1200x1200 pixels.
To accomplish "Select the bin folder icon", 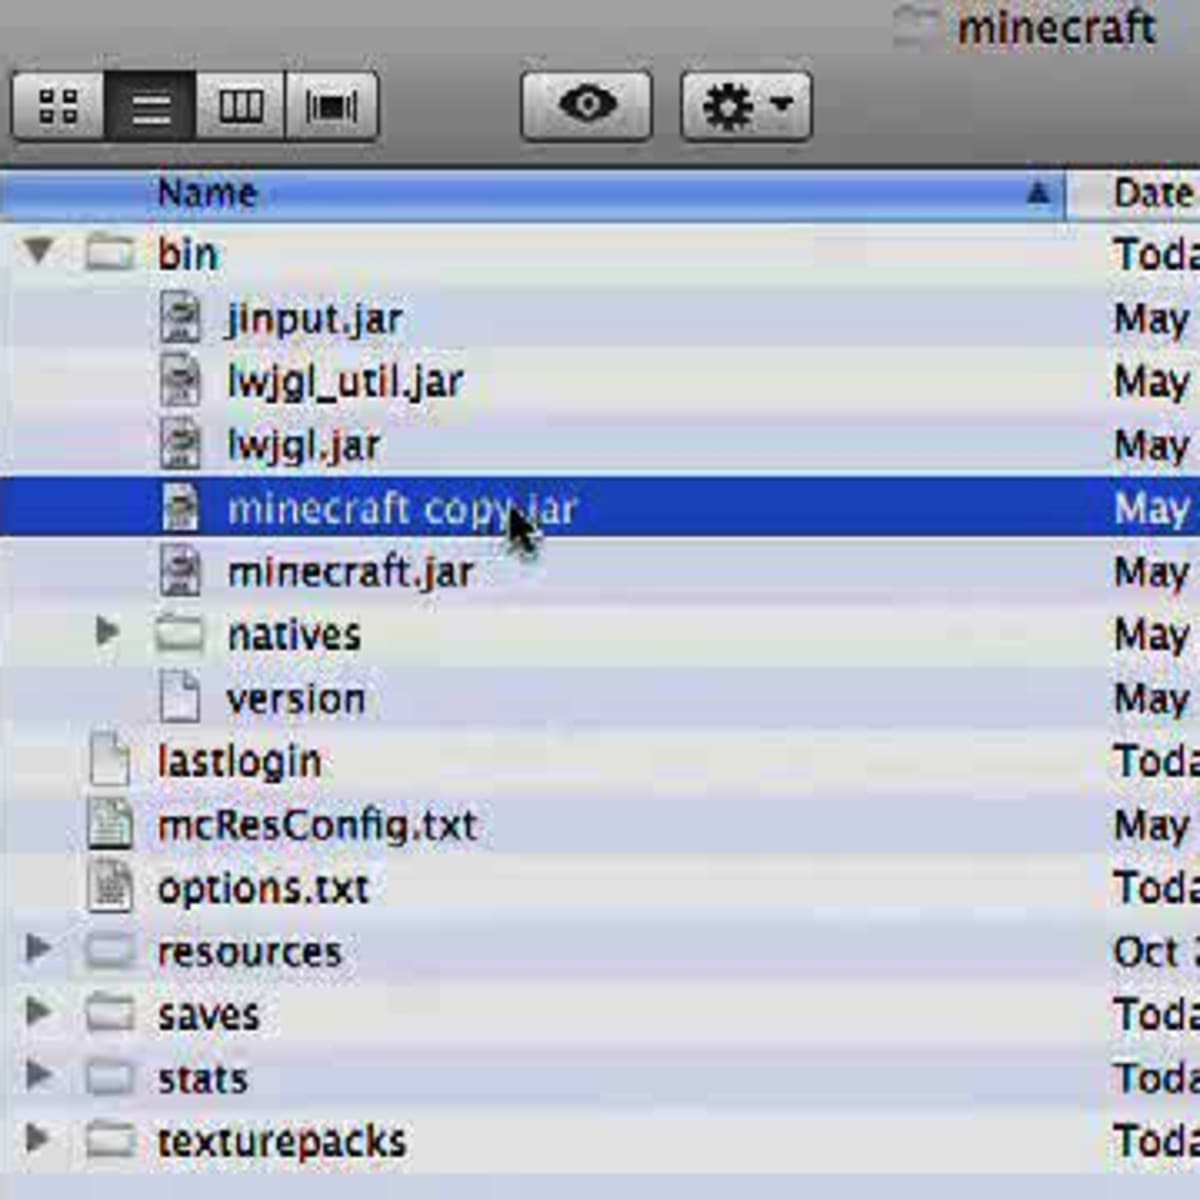I will click(x=109, y=252).
